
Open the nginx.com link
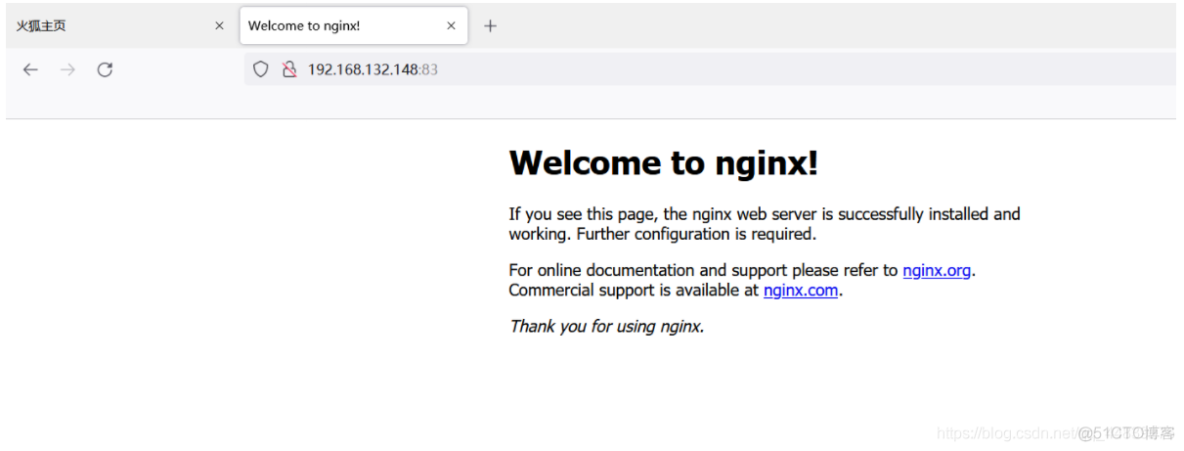pos(800,290)
